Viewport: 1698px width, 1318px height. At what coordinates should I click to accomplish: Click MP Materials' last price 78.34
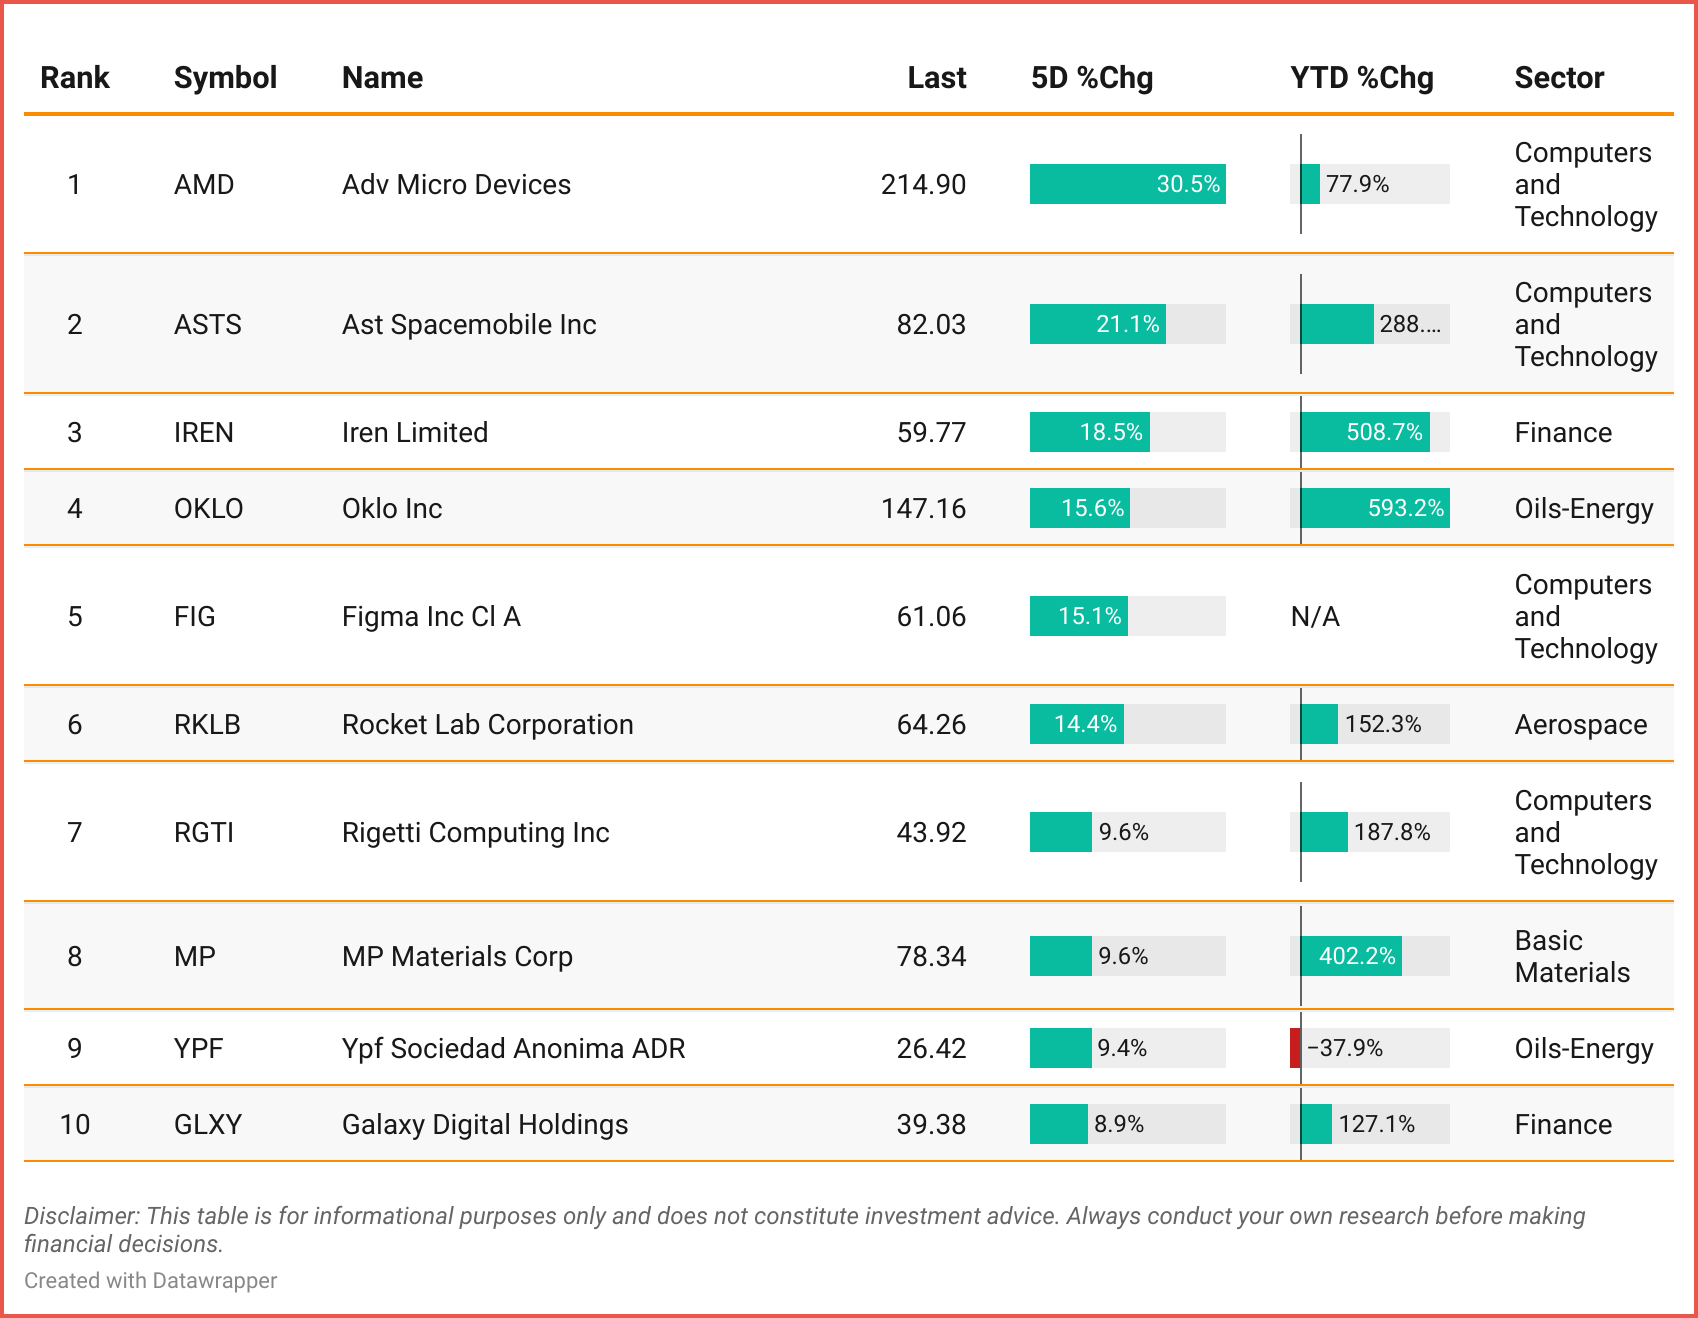[x=930, y=957]
